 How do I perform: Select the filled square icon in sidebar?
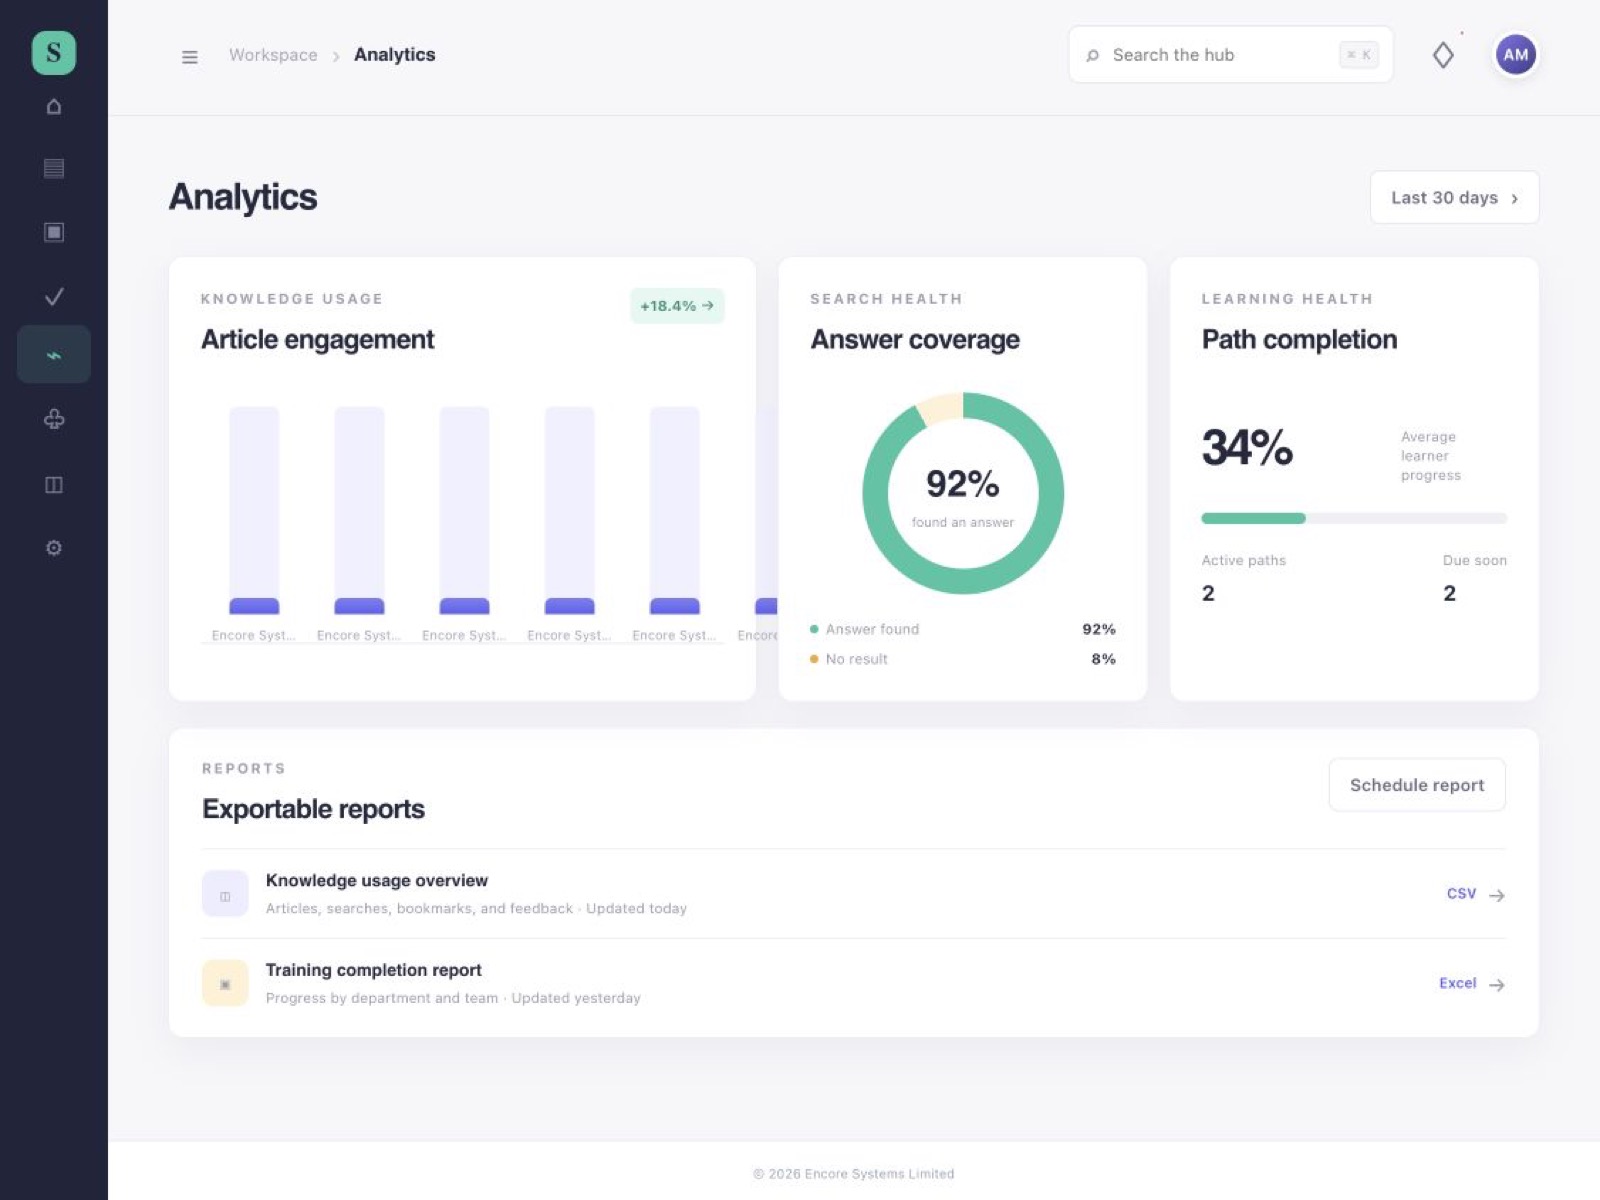[x=54, y=232]
